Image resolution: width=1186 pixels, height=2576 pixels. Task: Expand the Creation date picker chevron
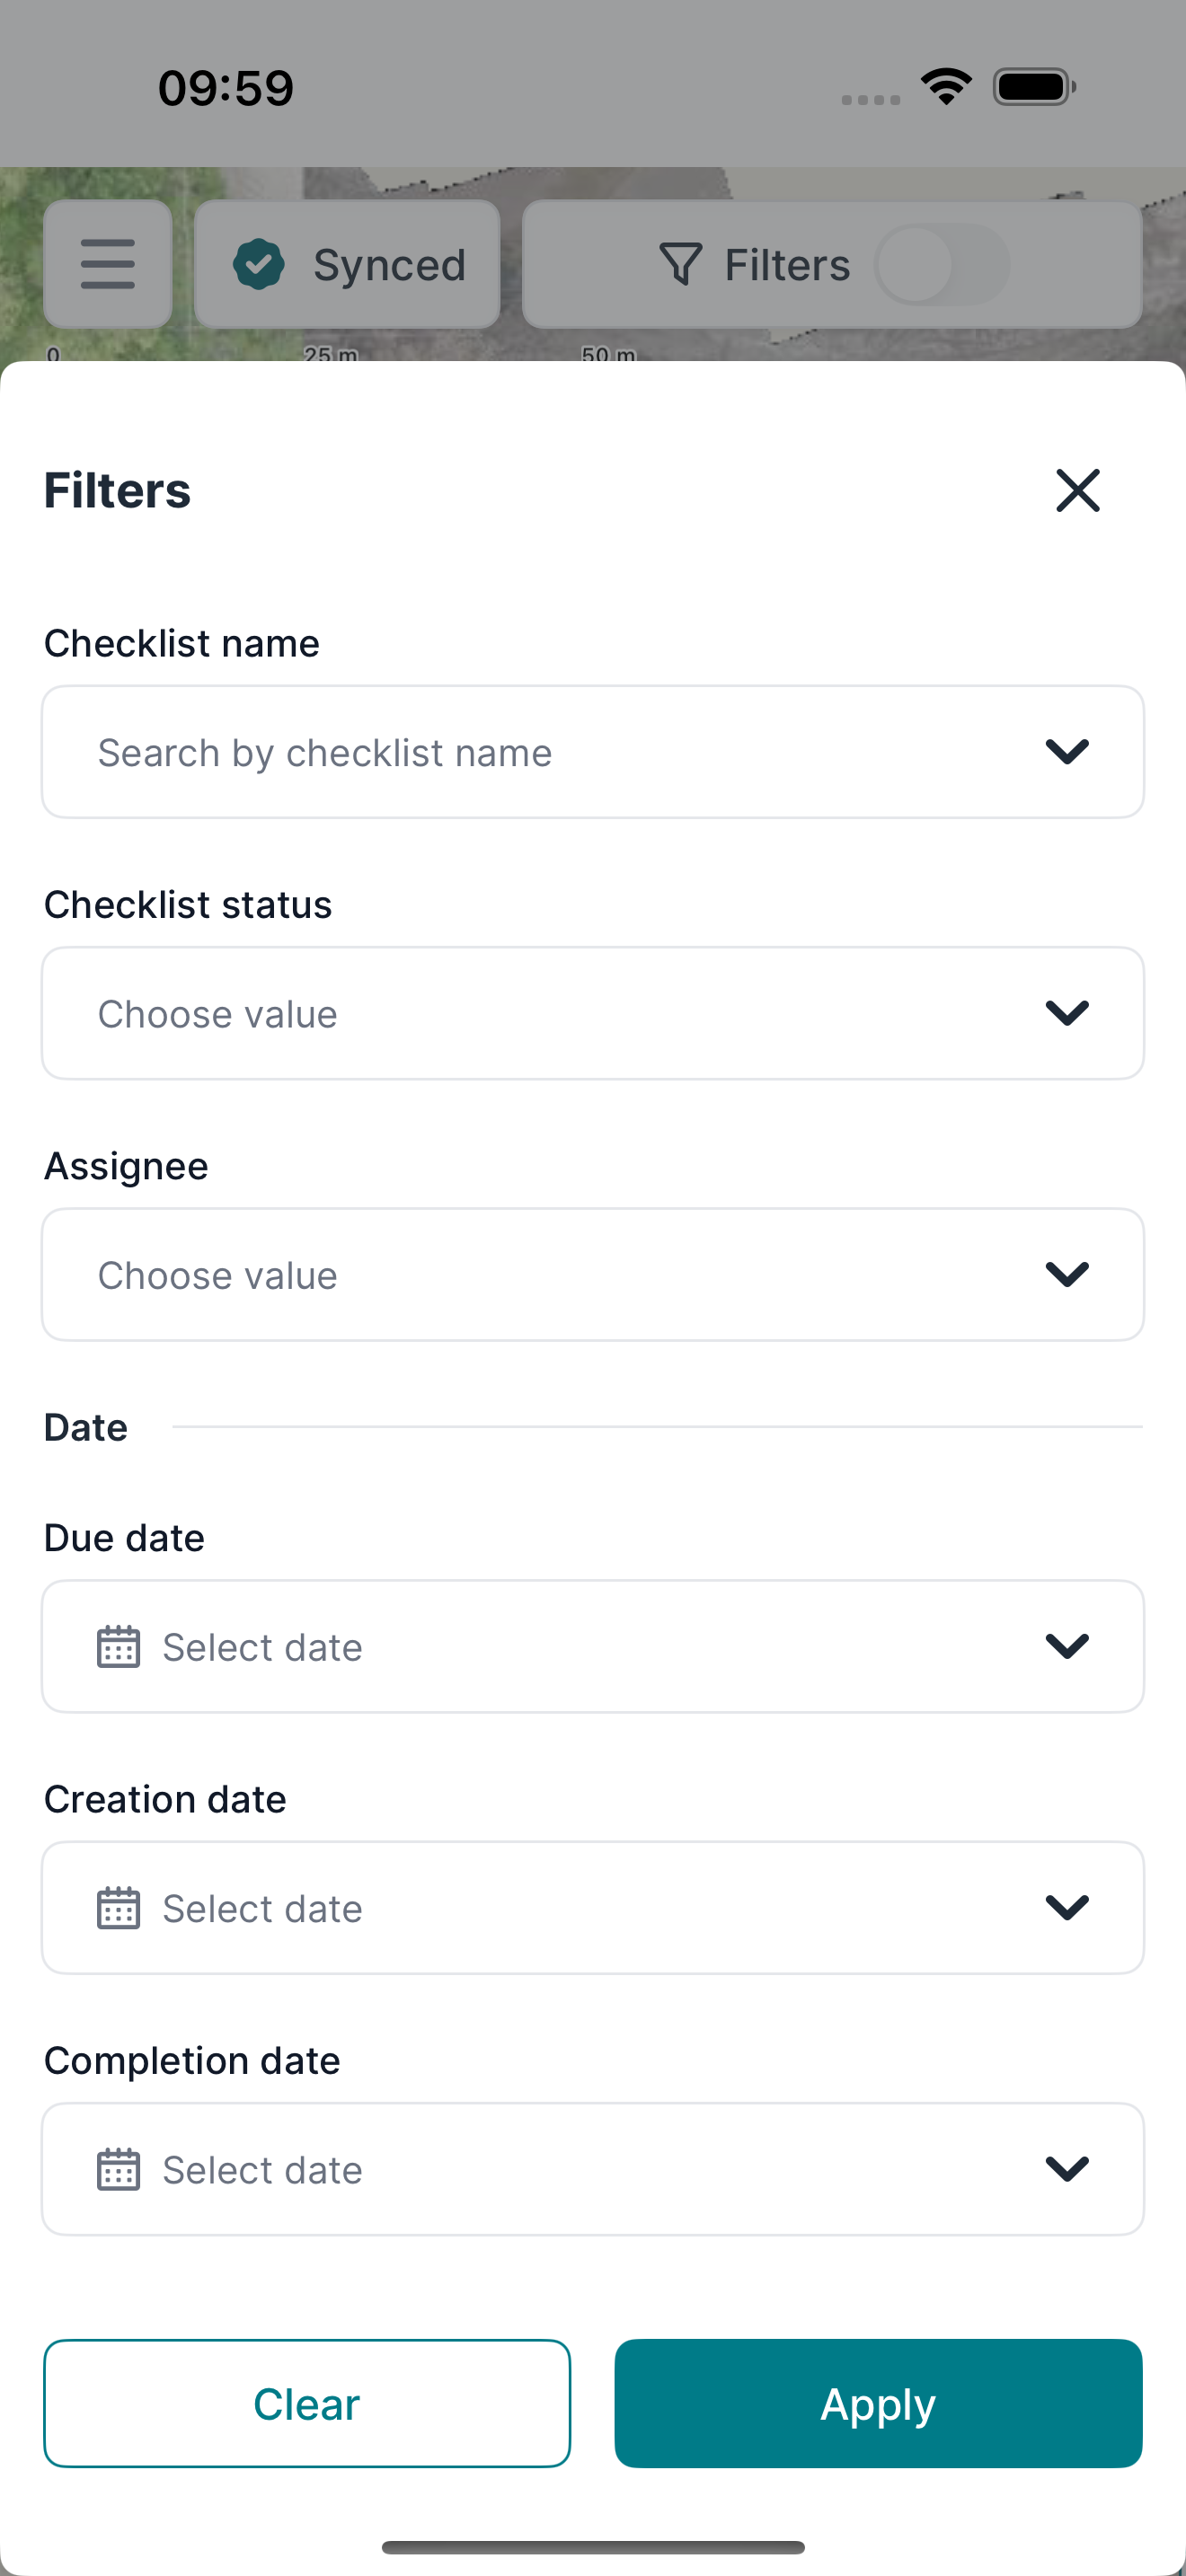1067,1907
